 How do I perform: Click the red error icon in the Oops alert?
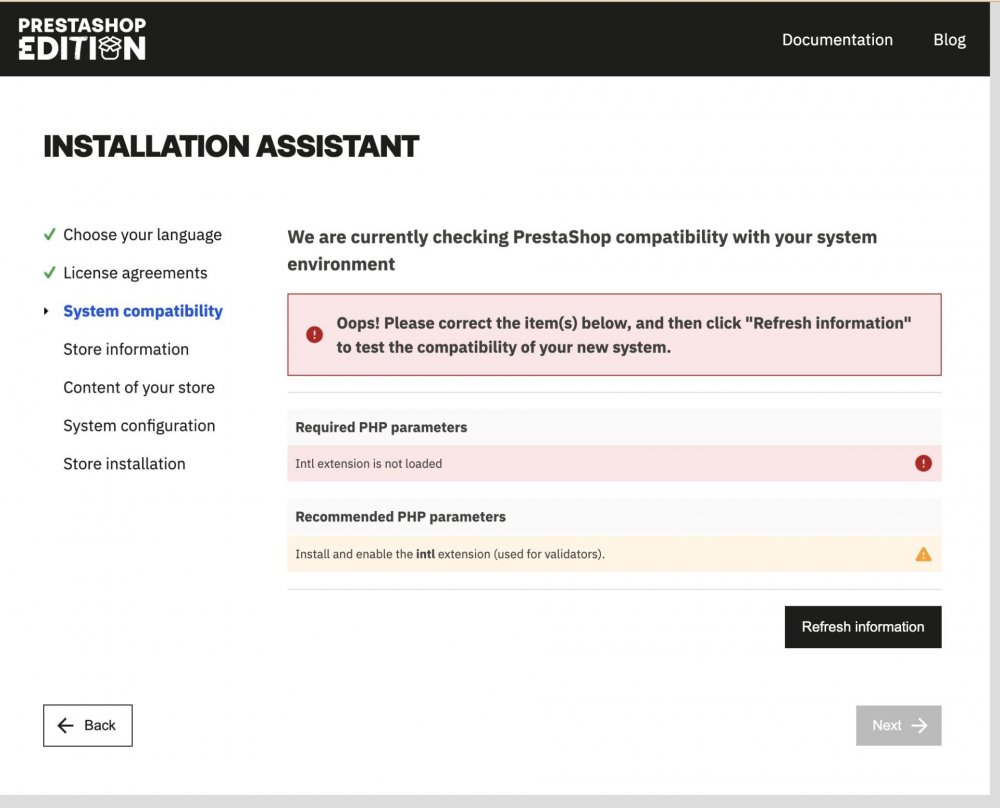coord(314,335)
